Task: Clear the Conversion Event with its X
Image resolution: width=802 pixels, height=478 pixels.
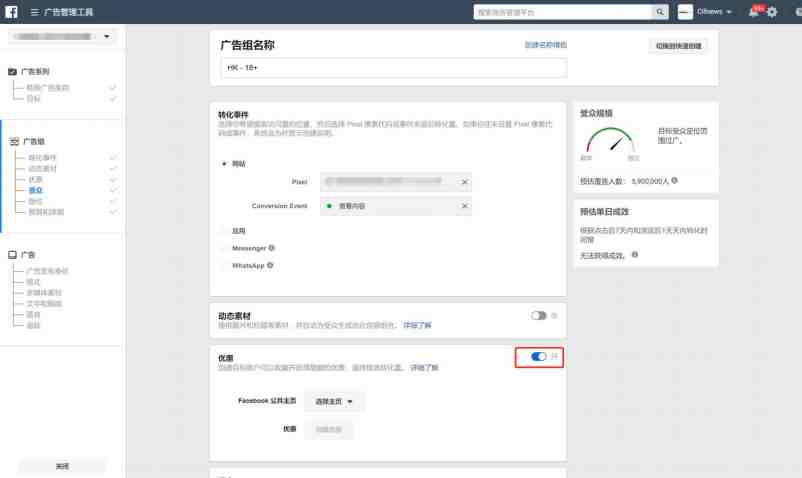Action: pos(464,206)
